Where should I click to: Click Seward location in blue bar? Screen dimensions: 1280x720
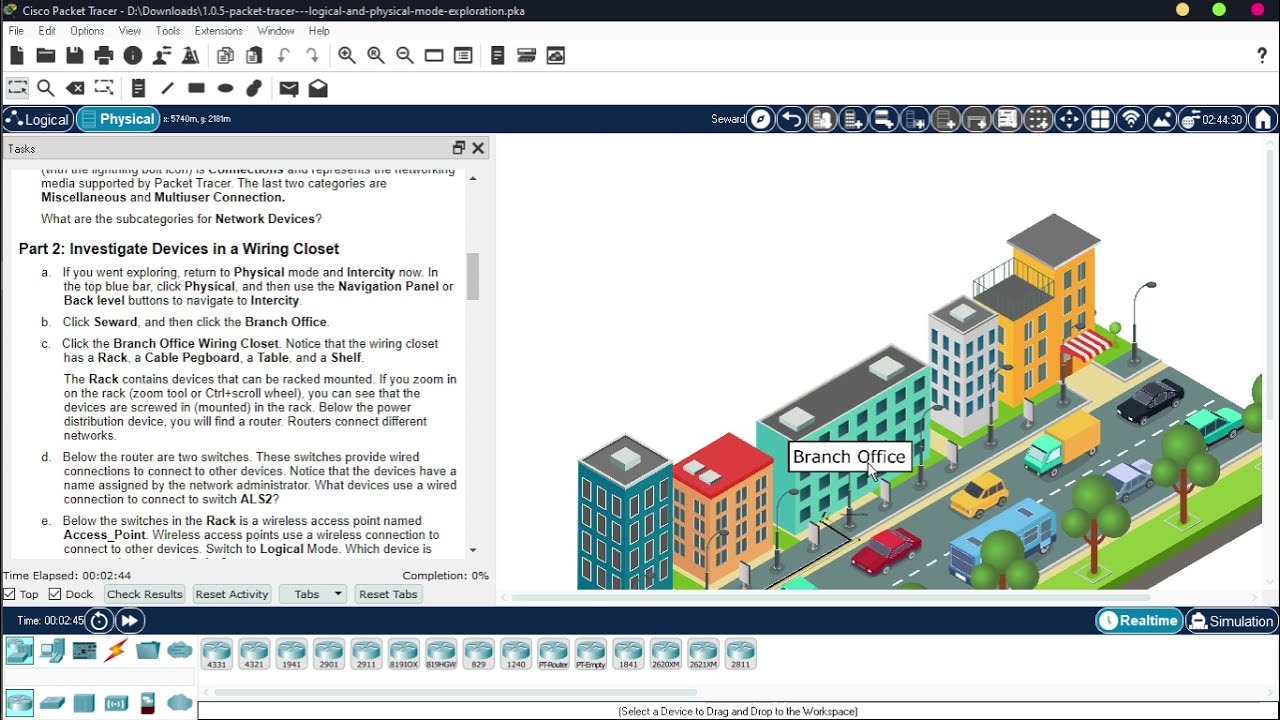[x=728, y=120]
